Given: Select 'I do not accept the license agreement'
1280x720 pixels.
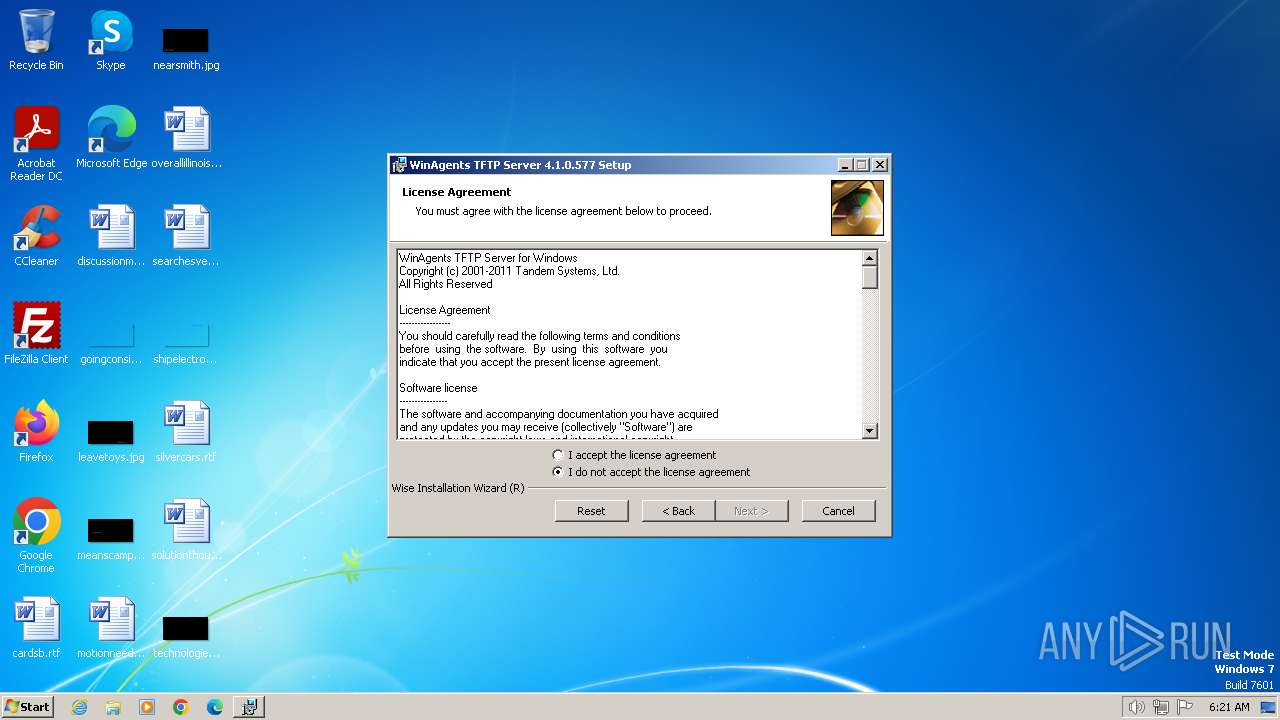Looking at the screenshot, I should click(x=651, y=472).
